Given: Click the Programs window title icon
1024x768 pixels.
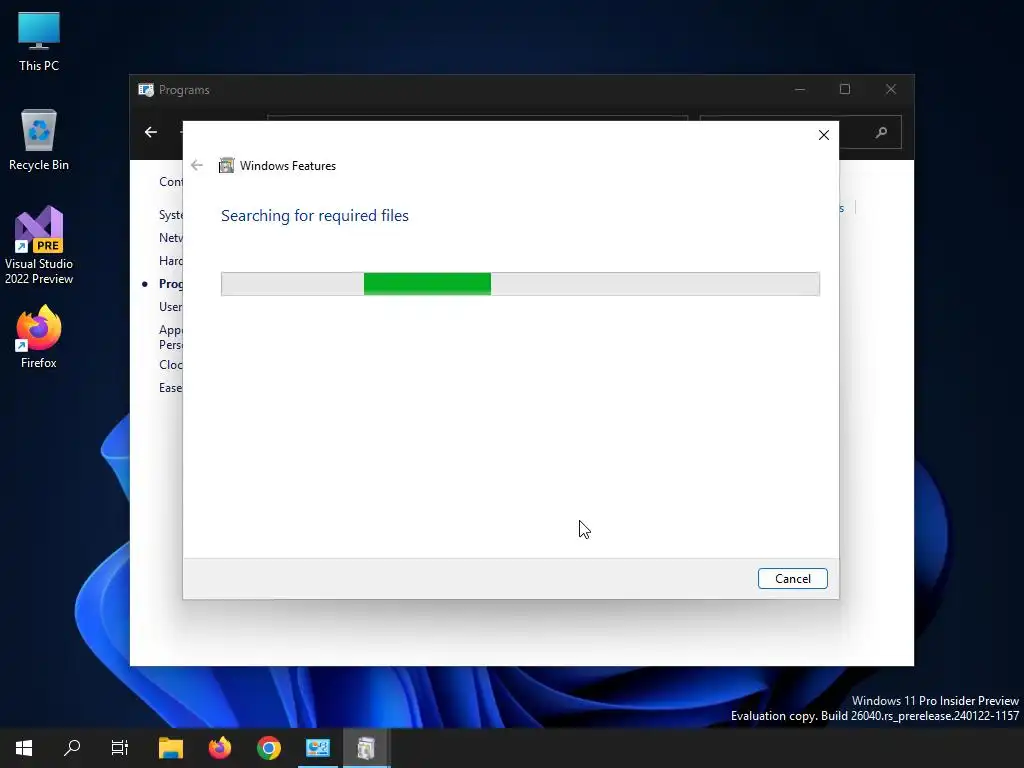Looking at the screenshot, I should click(146, 89).
